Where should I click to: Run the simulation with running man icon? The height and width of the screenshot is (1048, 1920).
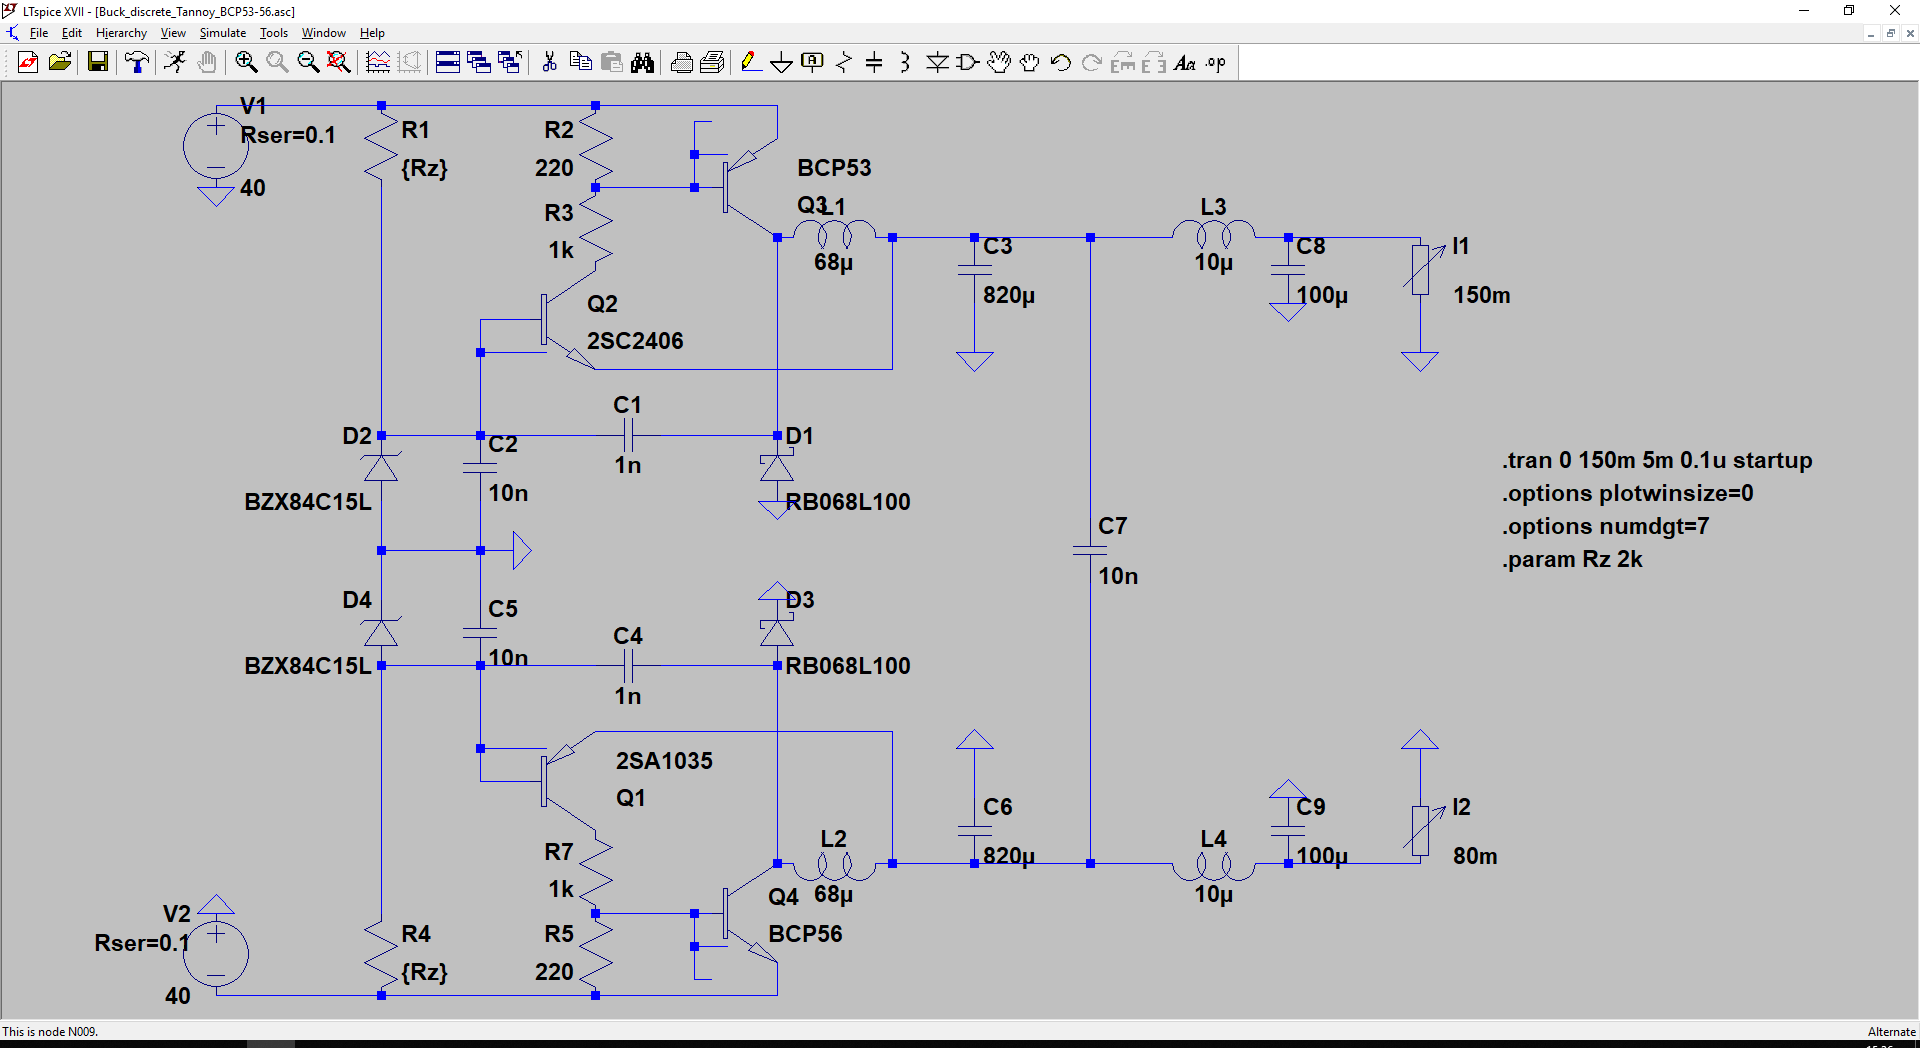pos(175,63)
